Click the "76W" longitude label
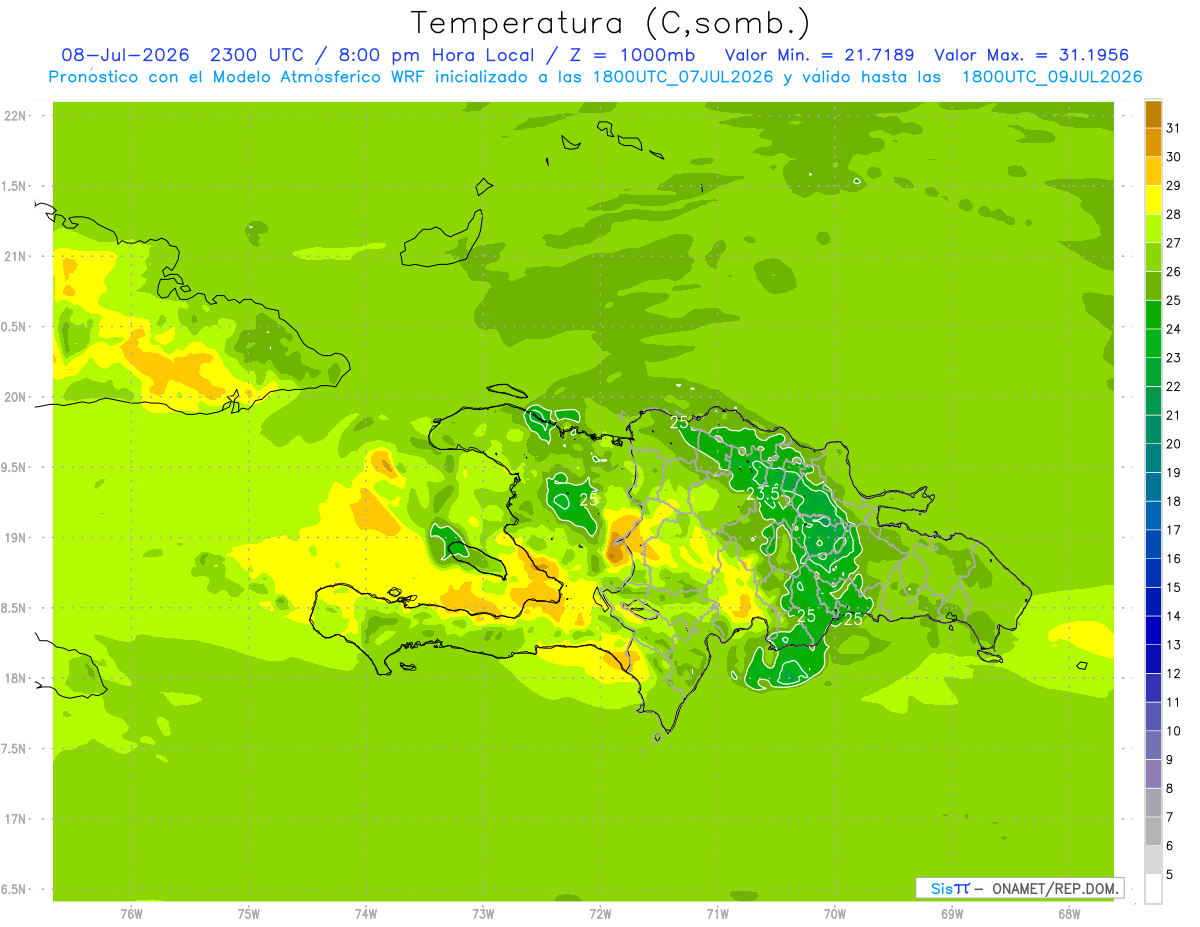 pos(131,913)
